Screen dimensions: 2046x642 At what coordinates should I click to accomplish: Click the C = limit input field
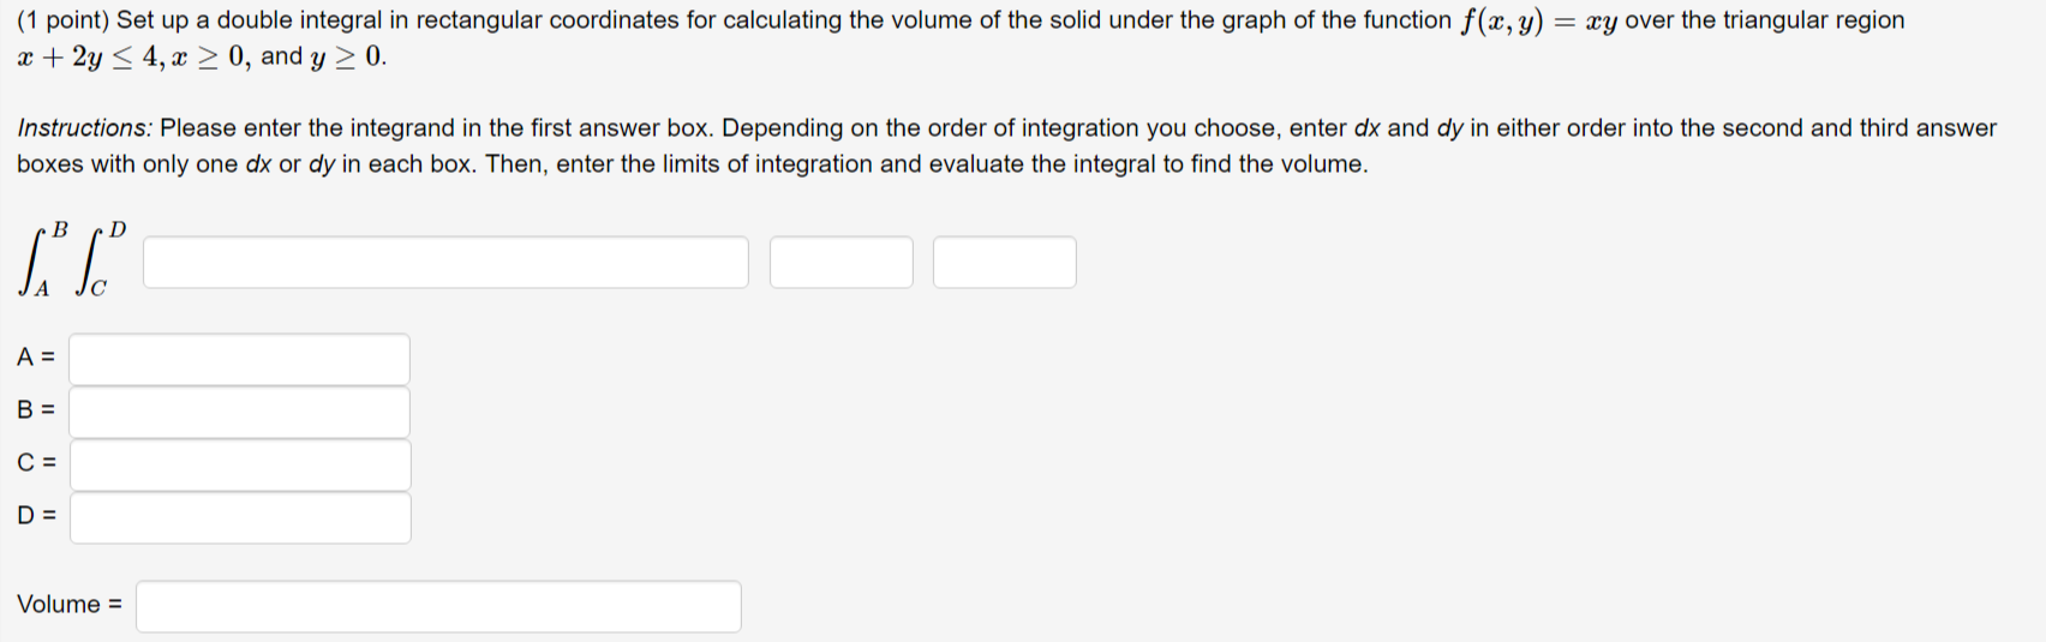[x=240, y=465]
